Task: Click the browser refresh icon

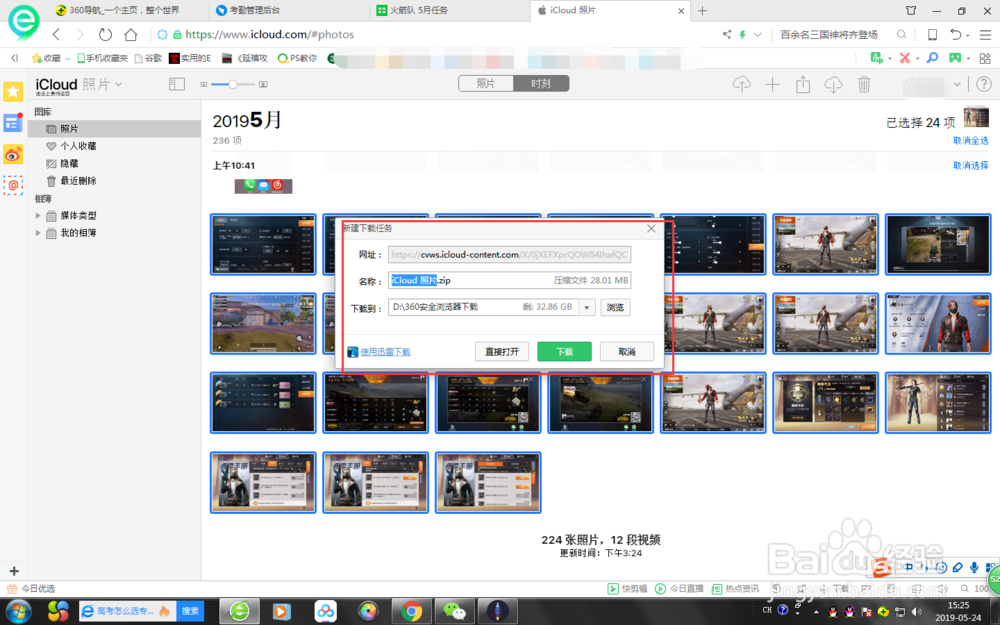Action: point(105,34)
